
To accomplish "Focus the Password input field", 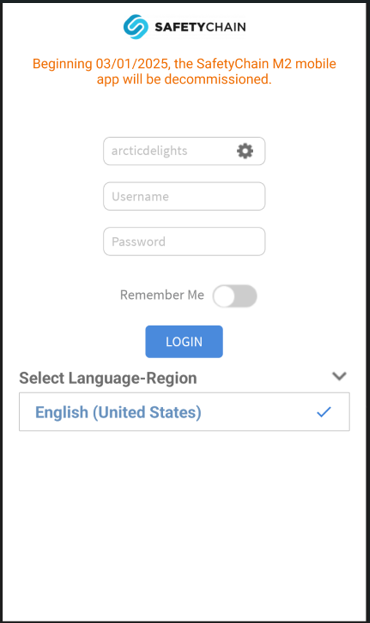I will tap(184, 242).
